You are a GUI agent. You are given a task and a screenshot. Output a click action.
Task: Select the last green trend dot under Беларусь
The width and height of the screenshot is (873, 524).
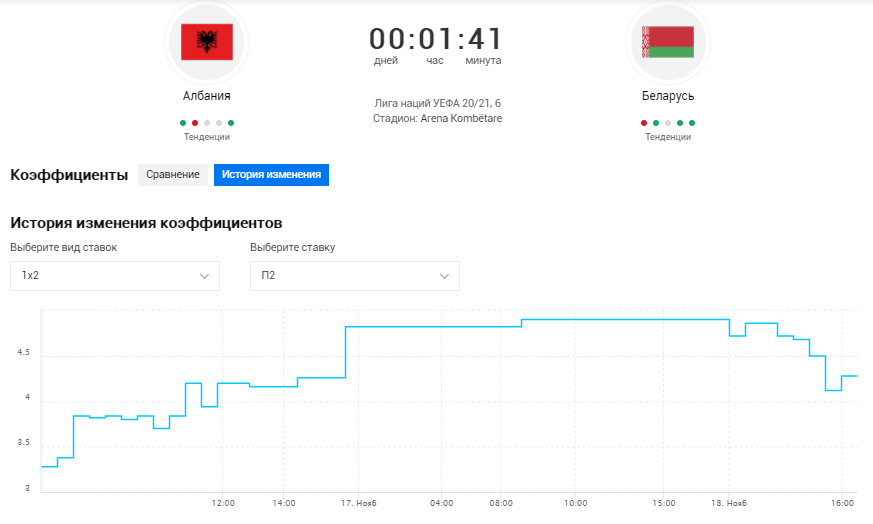(692, 123)
